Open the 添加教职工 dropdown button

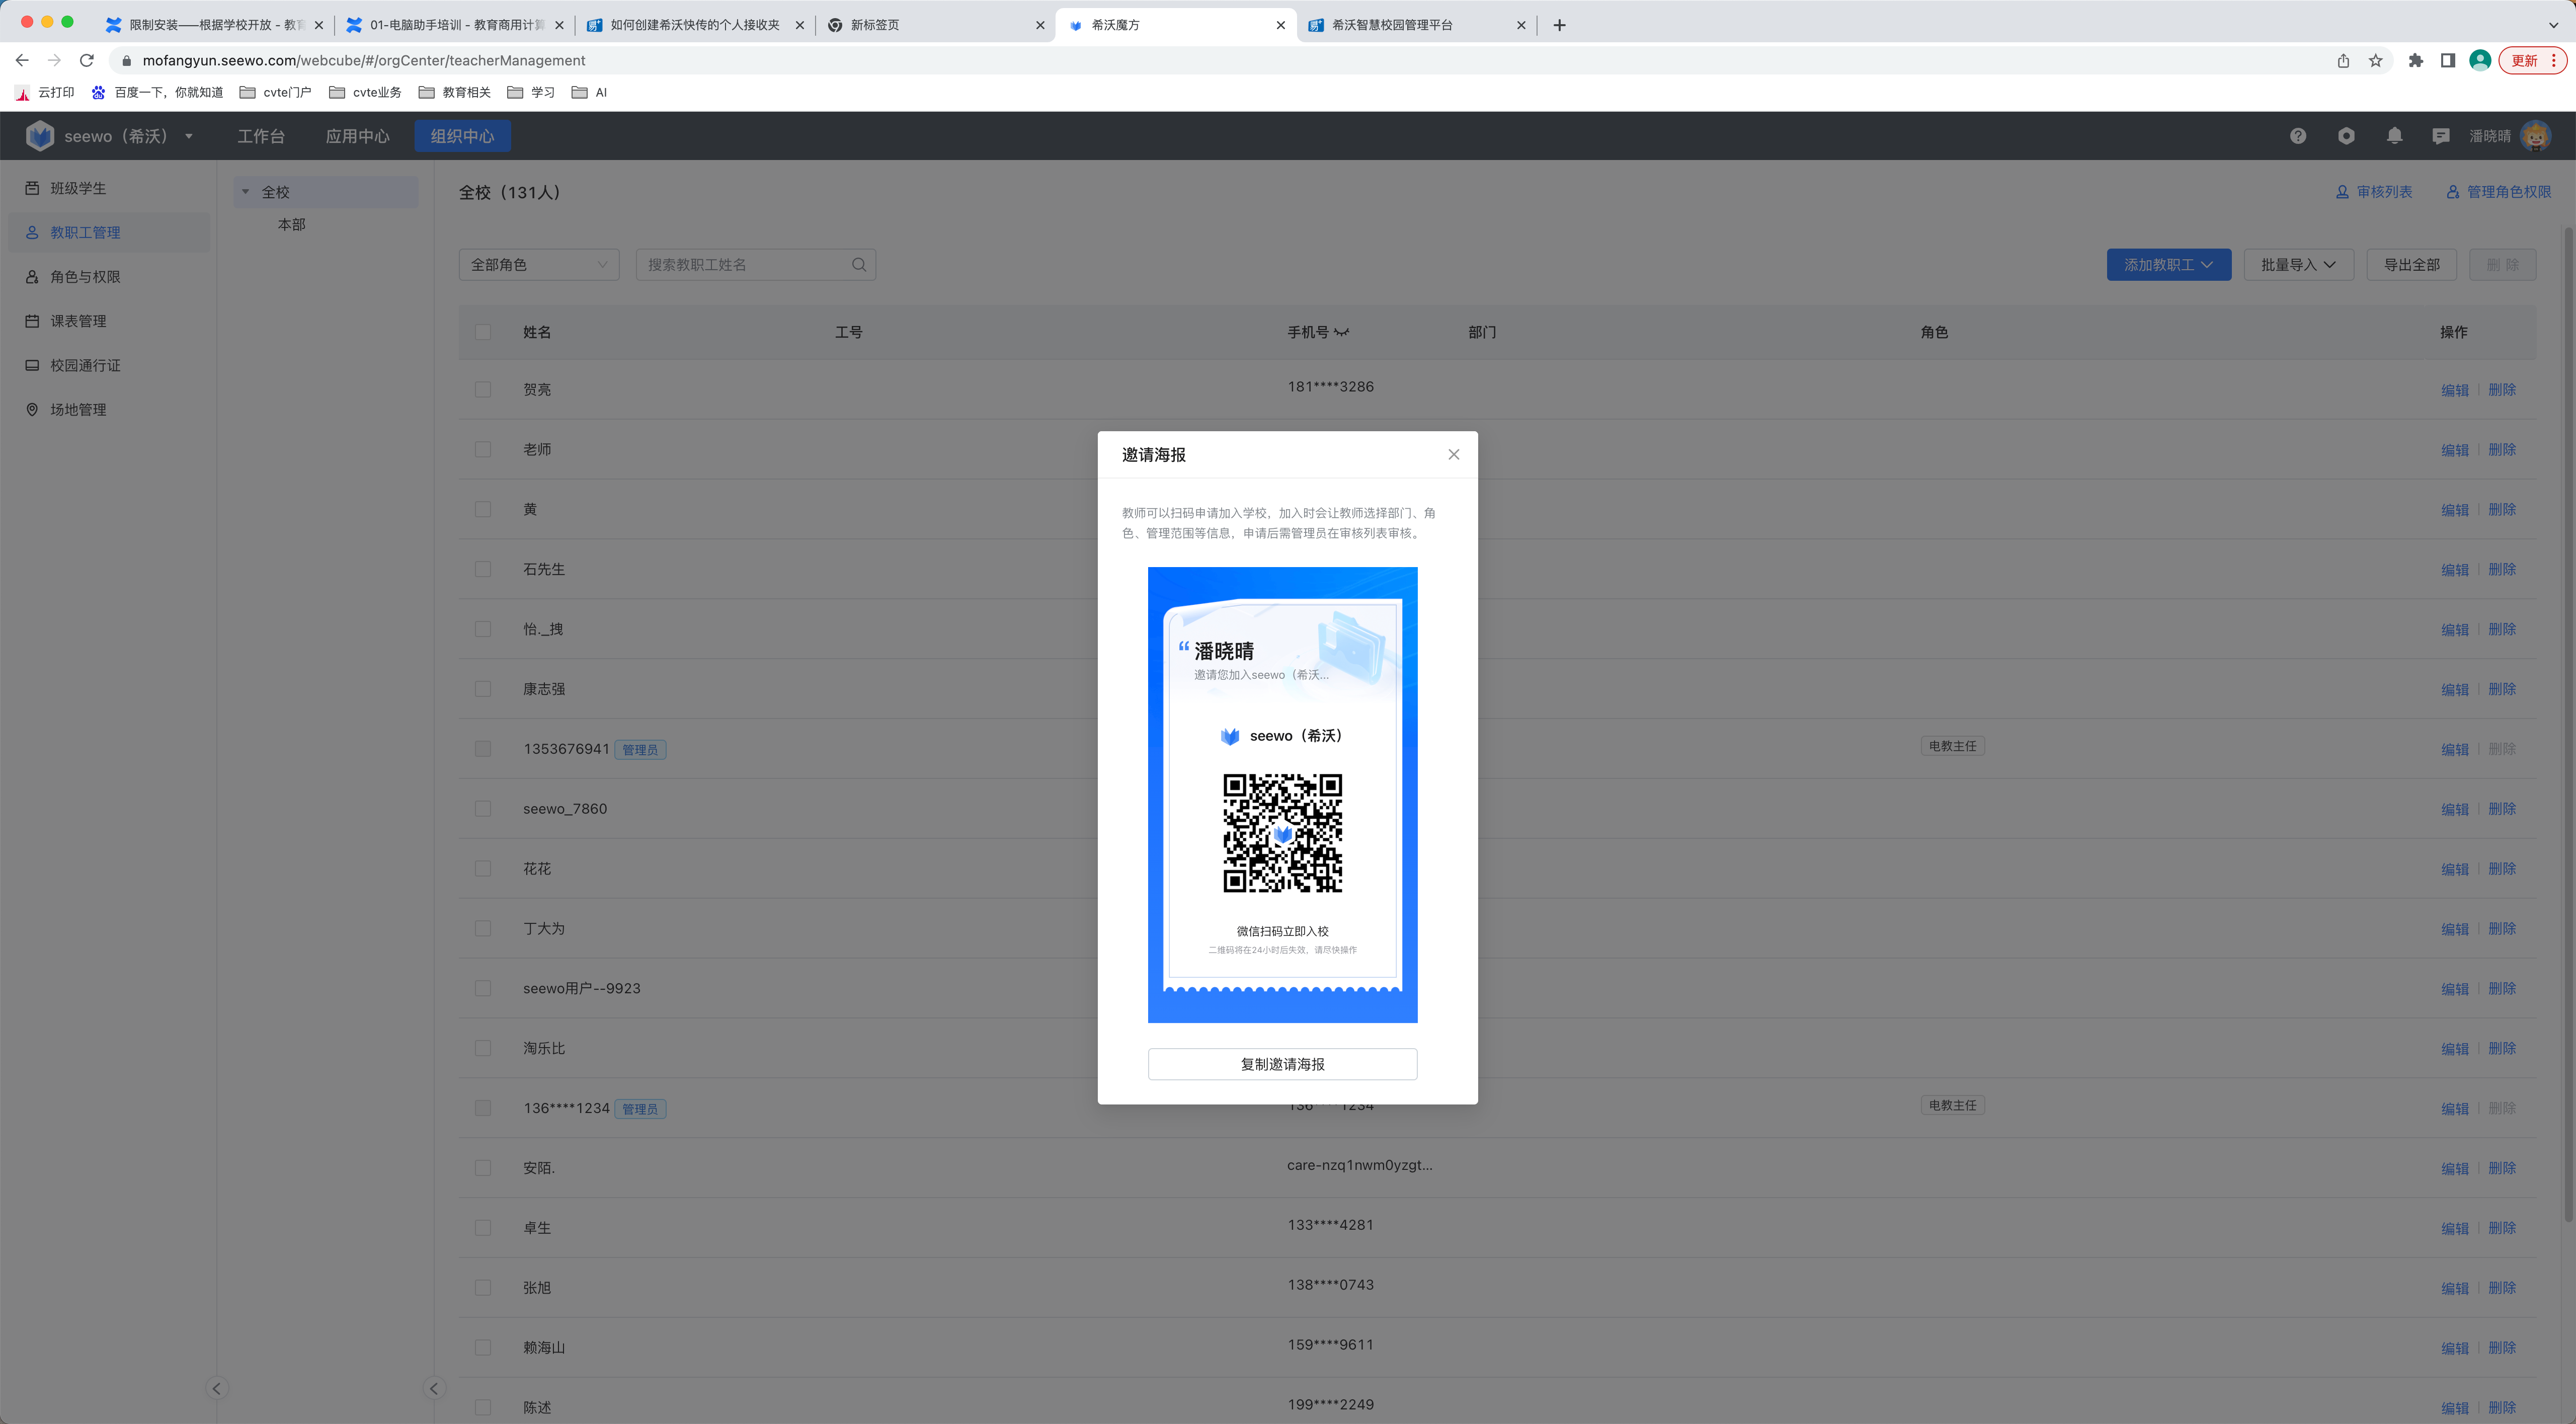click(2169, 264)
